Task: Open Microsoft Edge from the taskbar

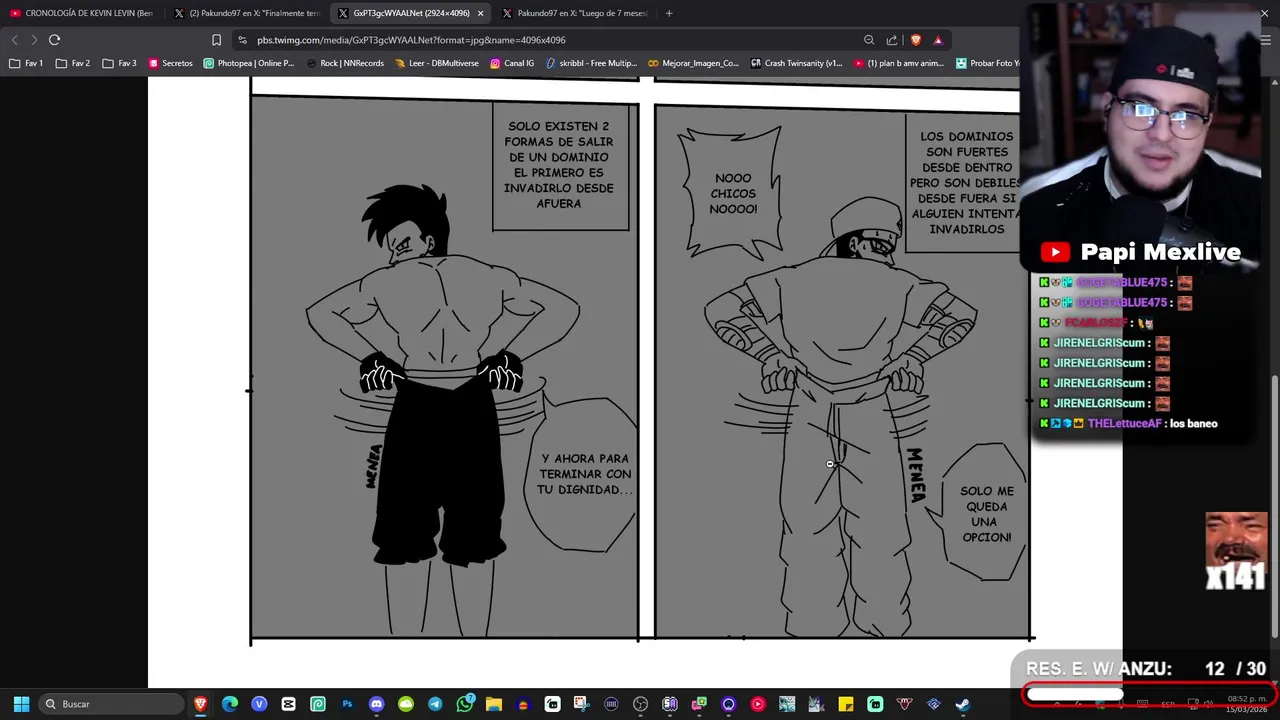Action: click(230, 704)
